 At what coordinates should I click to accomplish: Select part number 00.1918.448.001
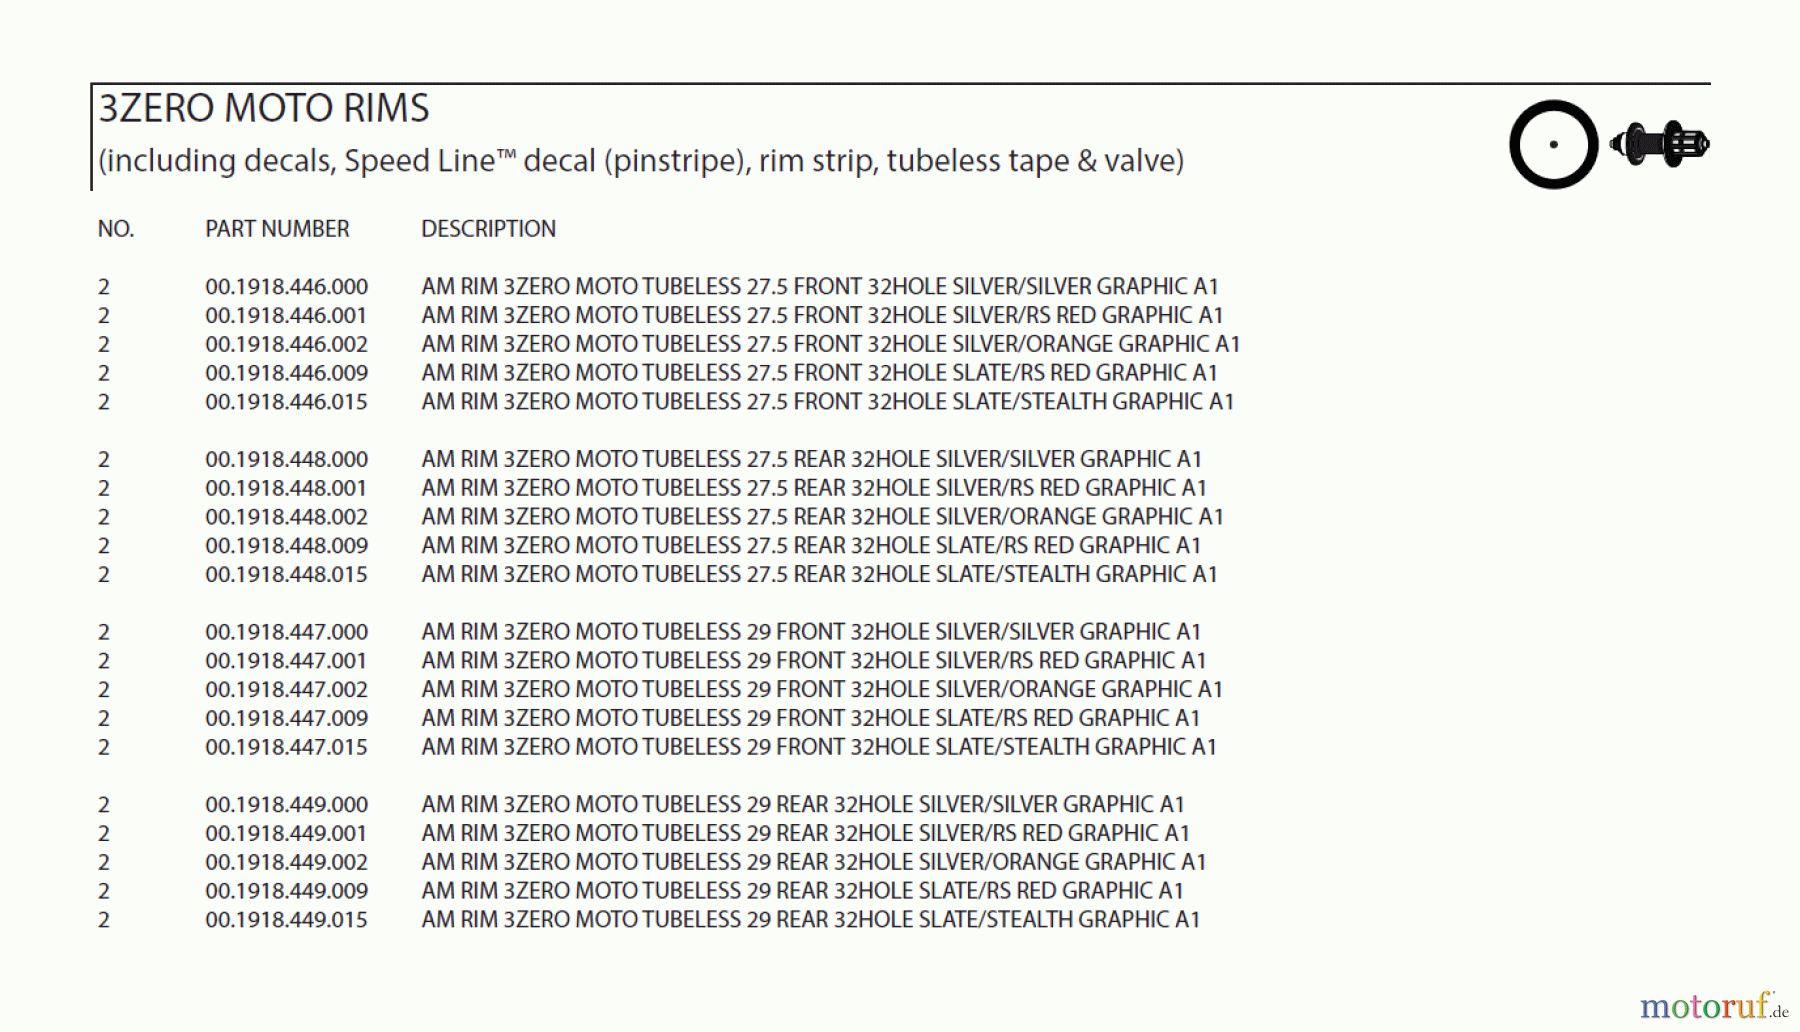coord(286,489)
